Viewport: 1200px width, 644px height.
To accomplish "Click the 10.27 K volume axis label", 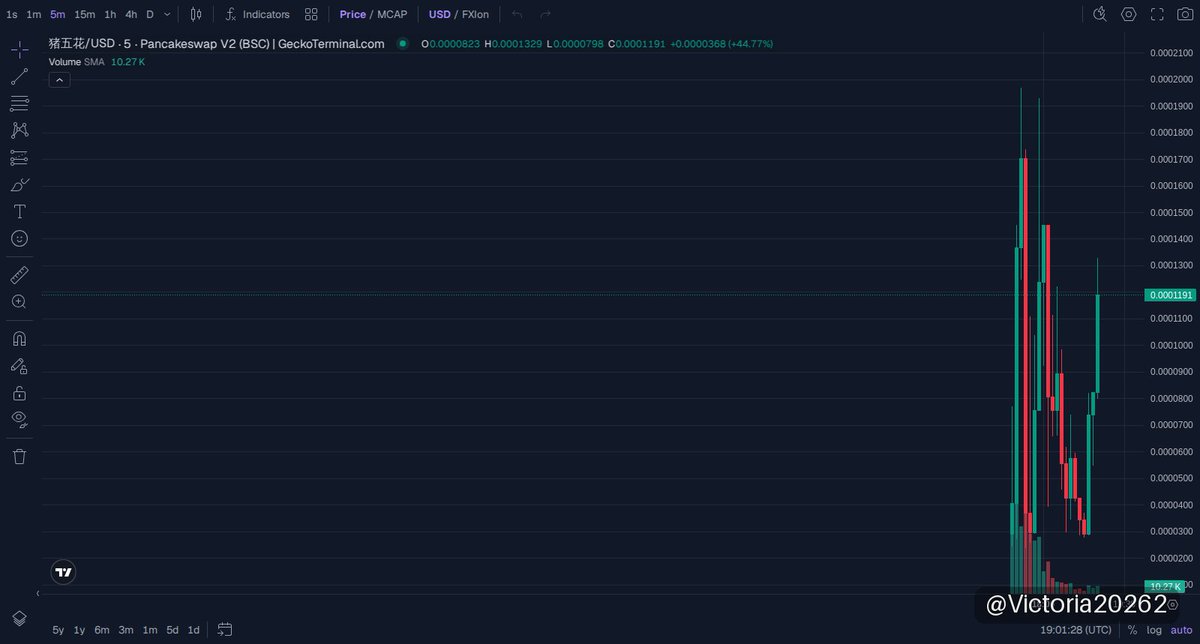I will pos(1165,586).
